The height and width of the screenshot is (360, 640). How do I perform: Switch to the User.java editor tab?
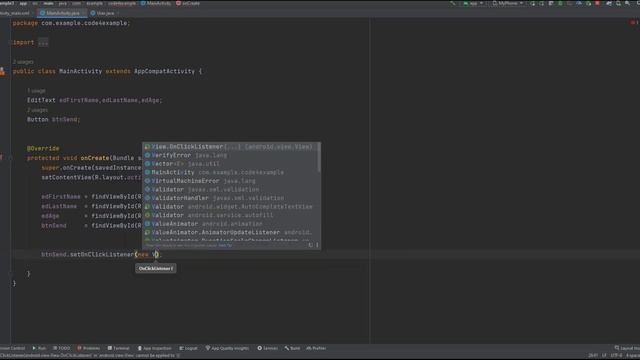pyautogui.click(x=104, y=13)
